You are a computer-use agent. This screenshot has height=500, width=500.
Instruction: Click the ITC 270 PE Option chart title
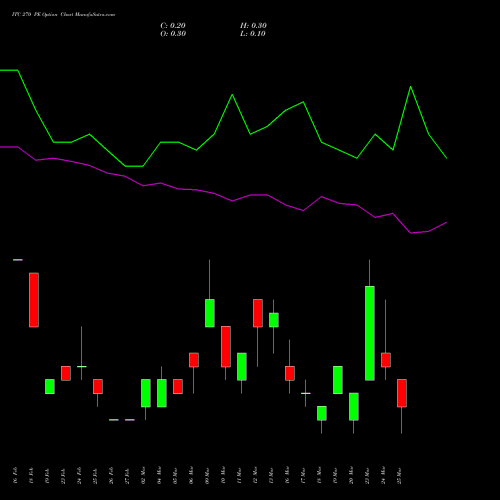pyautogui.click(x=63, y=15)
